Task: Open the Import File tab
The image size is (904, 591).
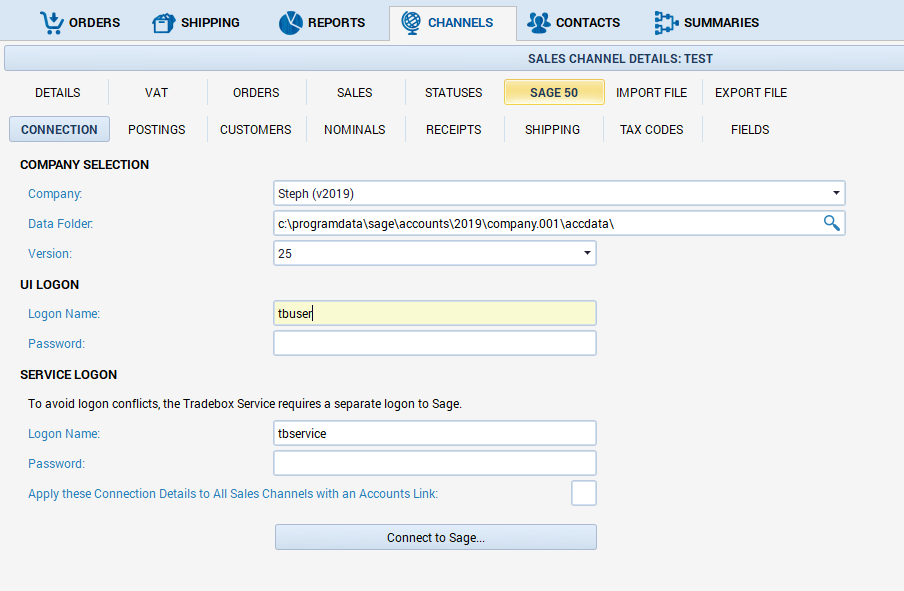Action: [651, 92]
